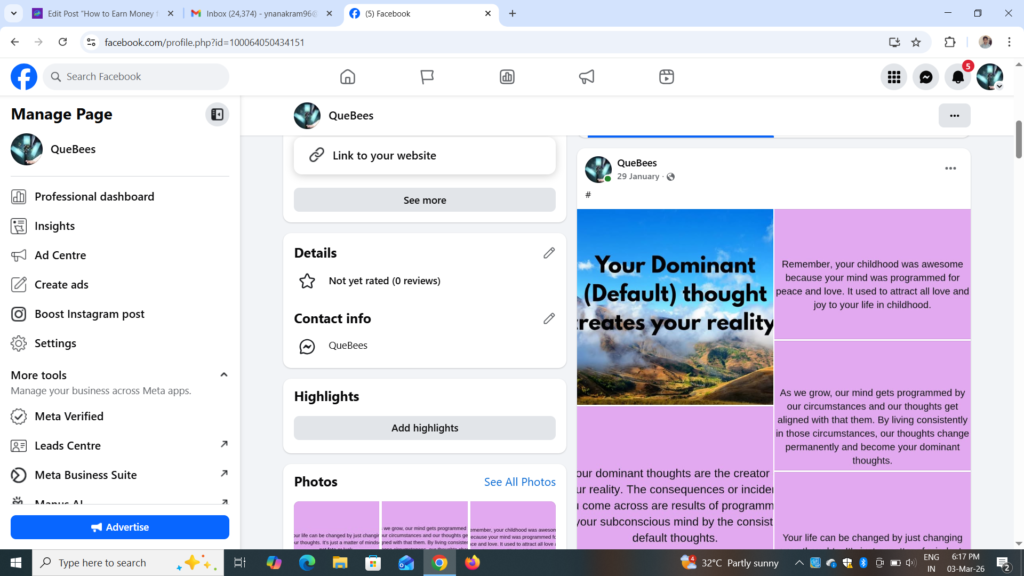Open Facebook notifications bell
Screen dimensions: 1024x576
pos(957,76)
